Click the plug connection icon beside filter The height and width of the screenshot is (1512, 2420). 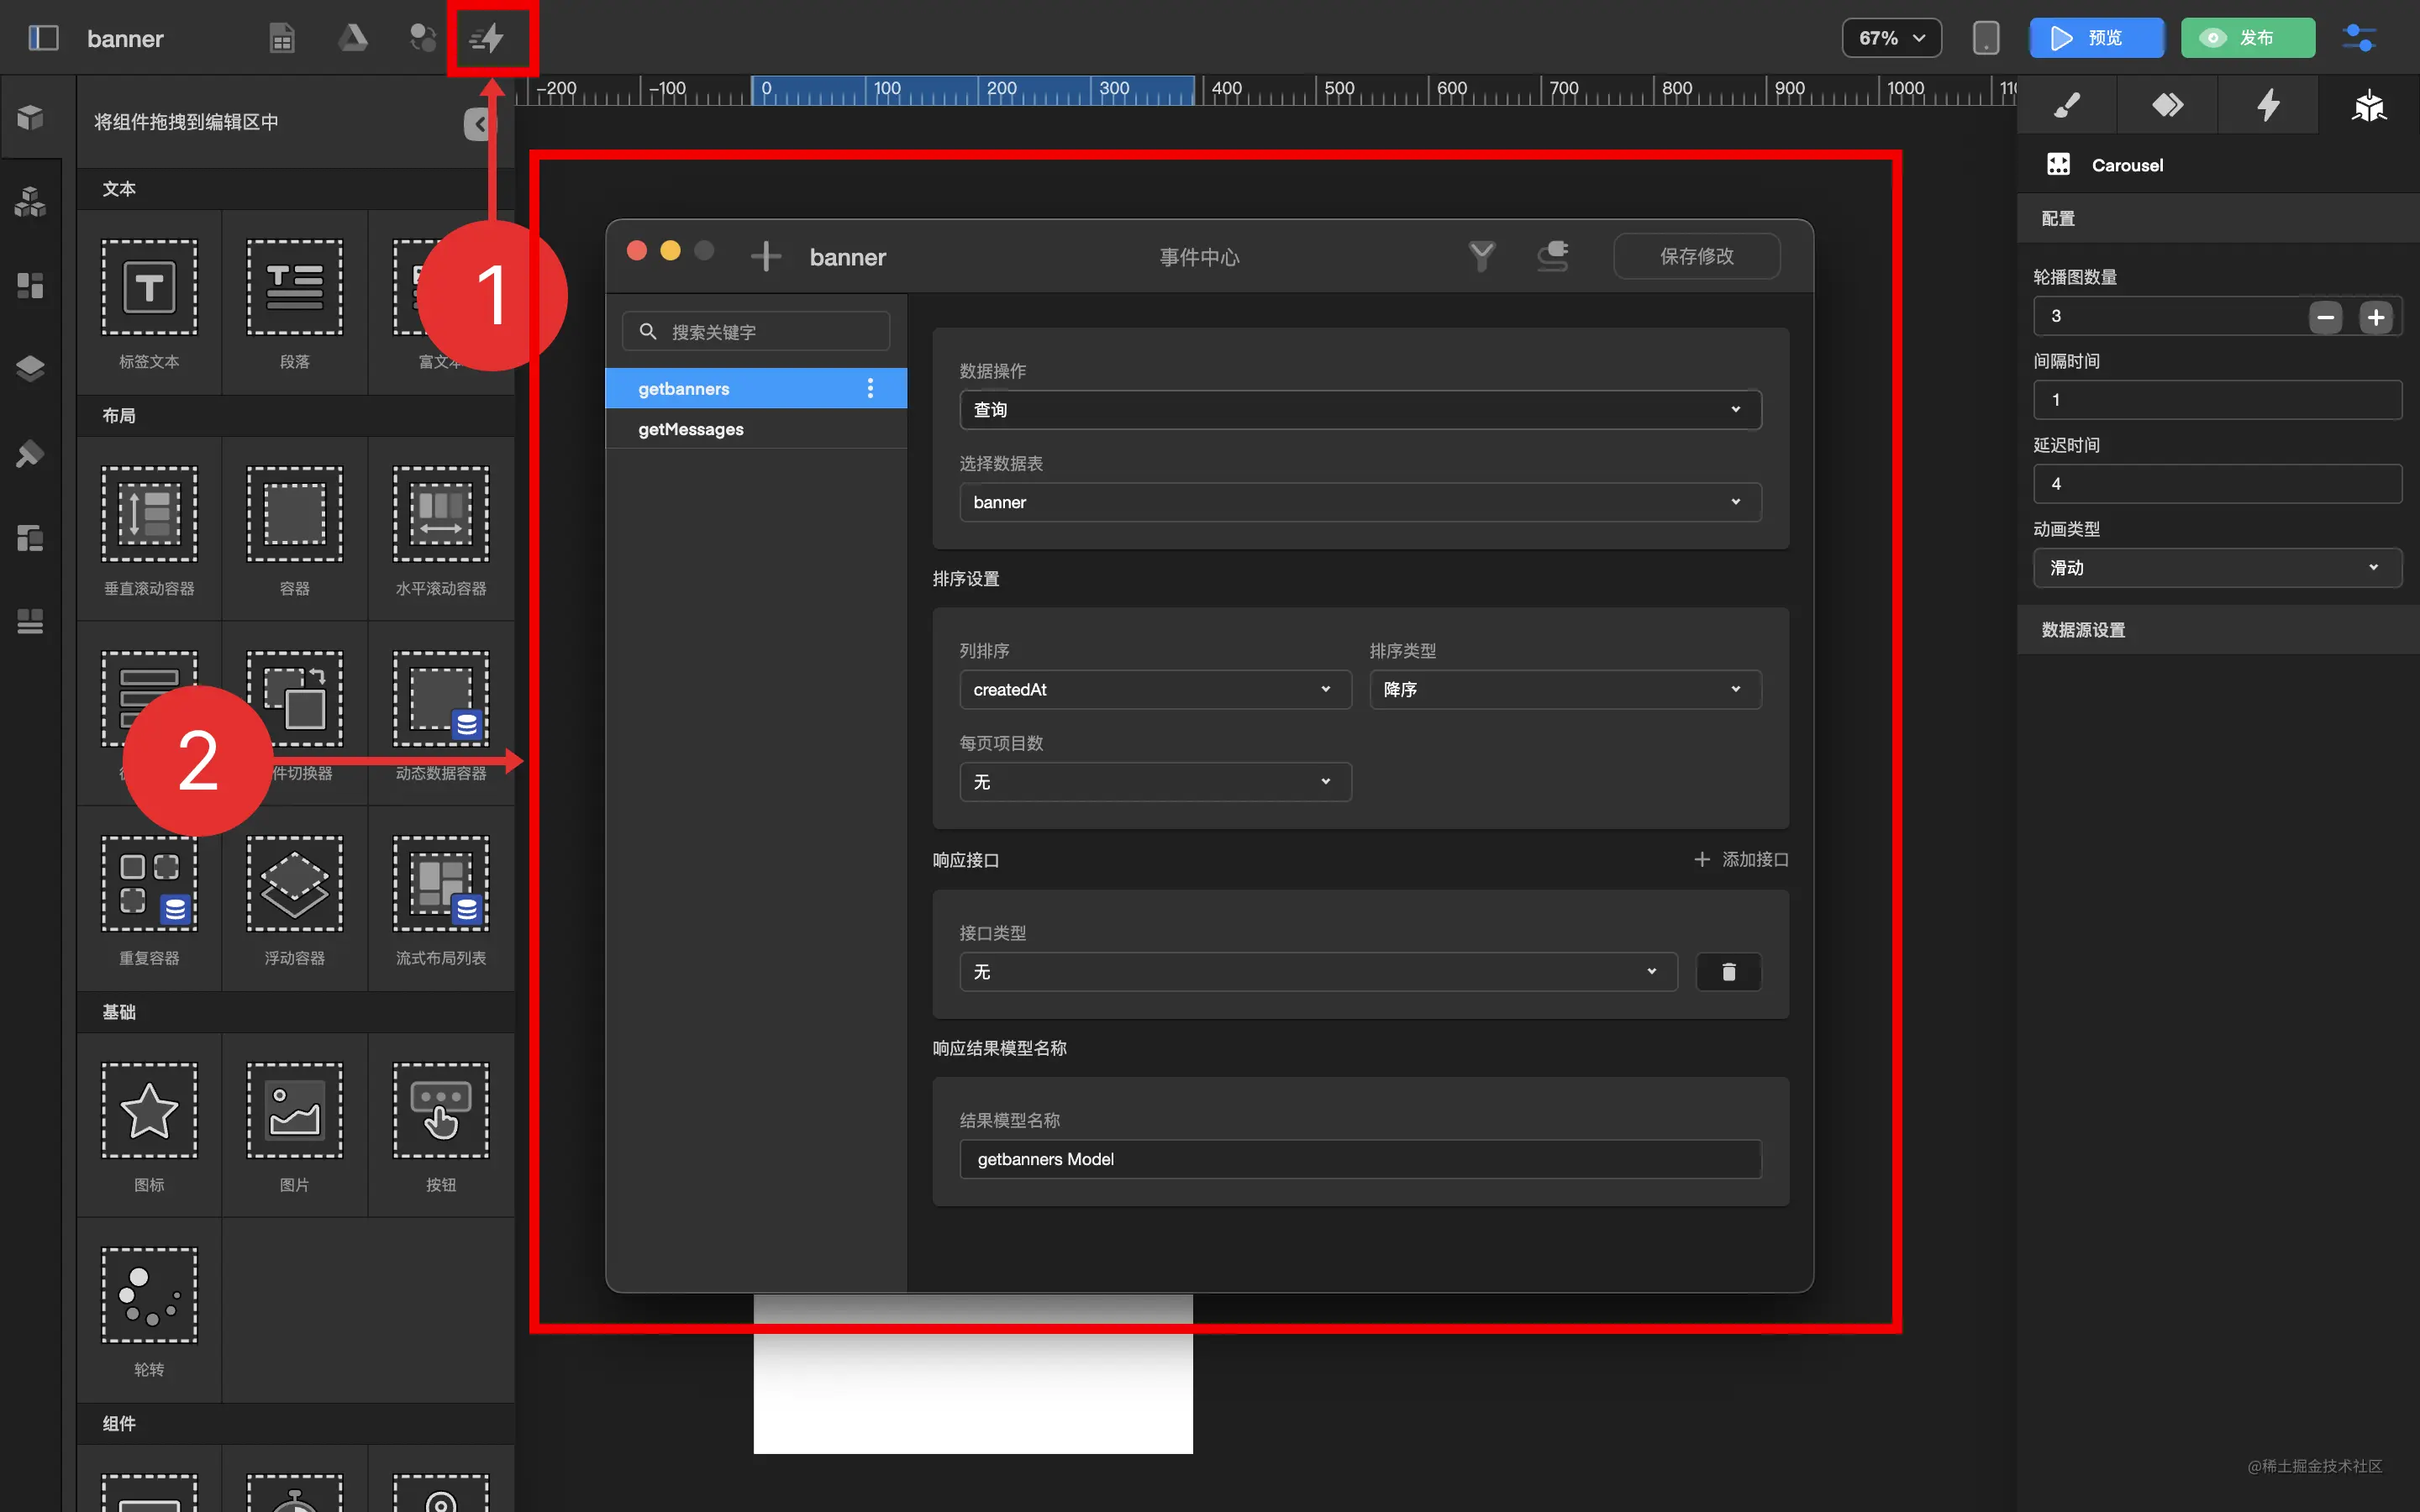(1553, 257)
